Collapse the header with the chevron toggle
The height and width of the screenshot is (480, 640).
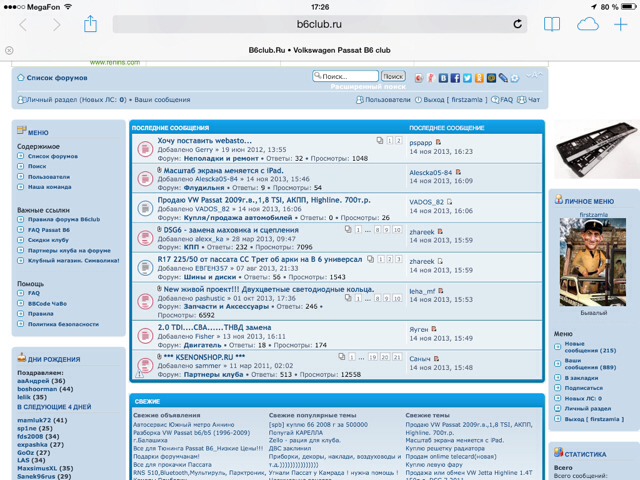click(x=534, y=77)
